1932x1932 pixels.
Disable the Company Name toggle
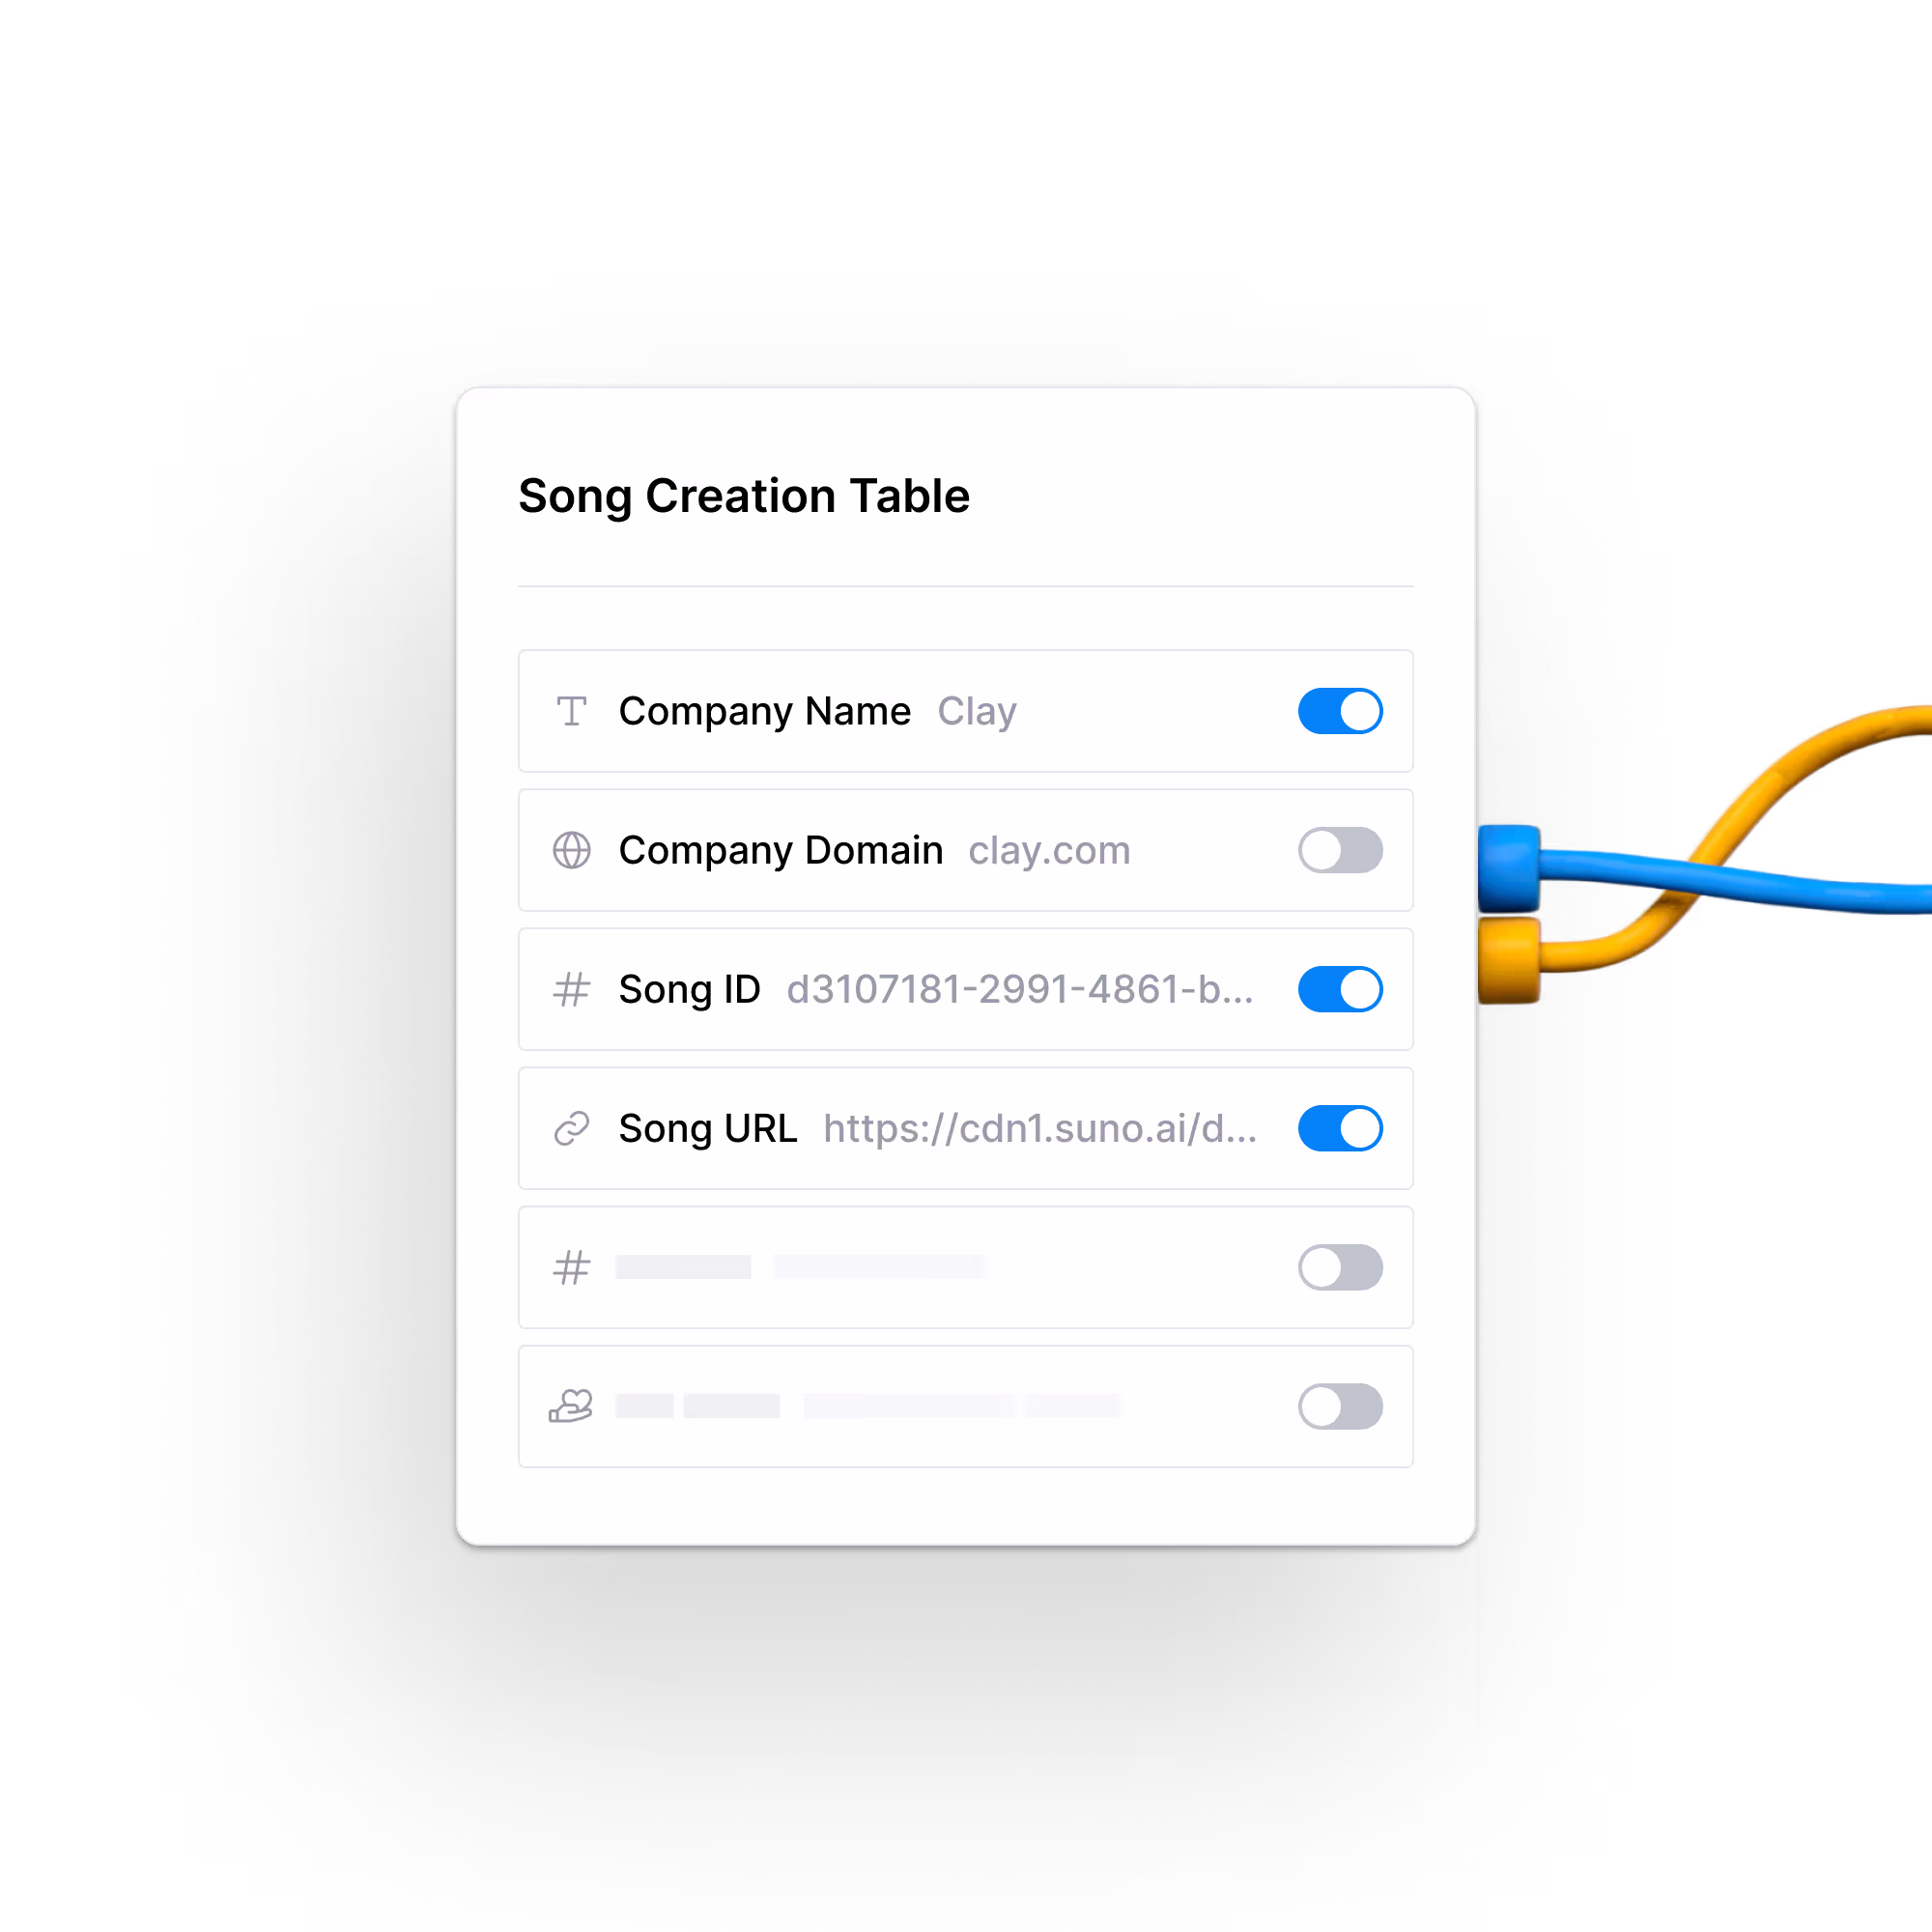(1340, 711)
